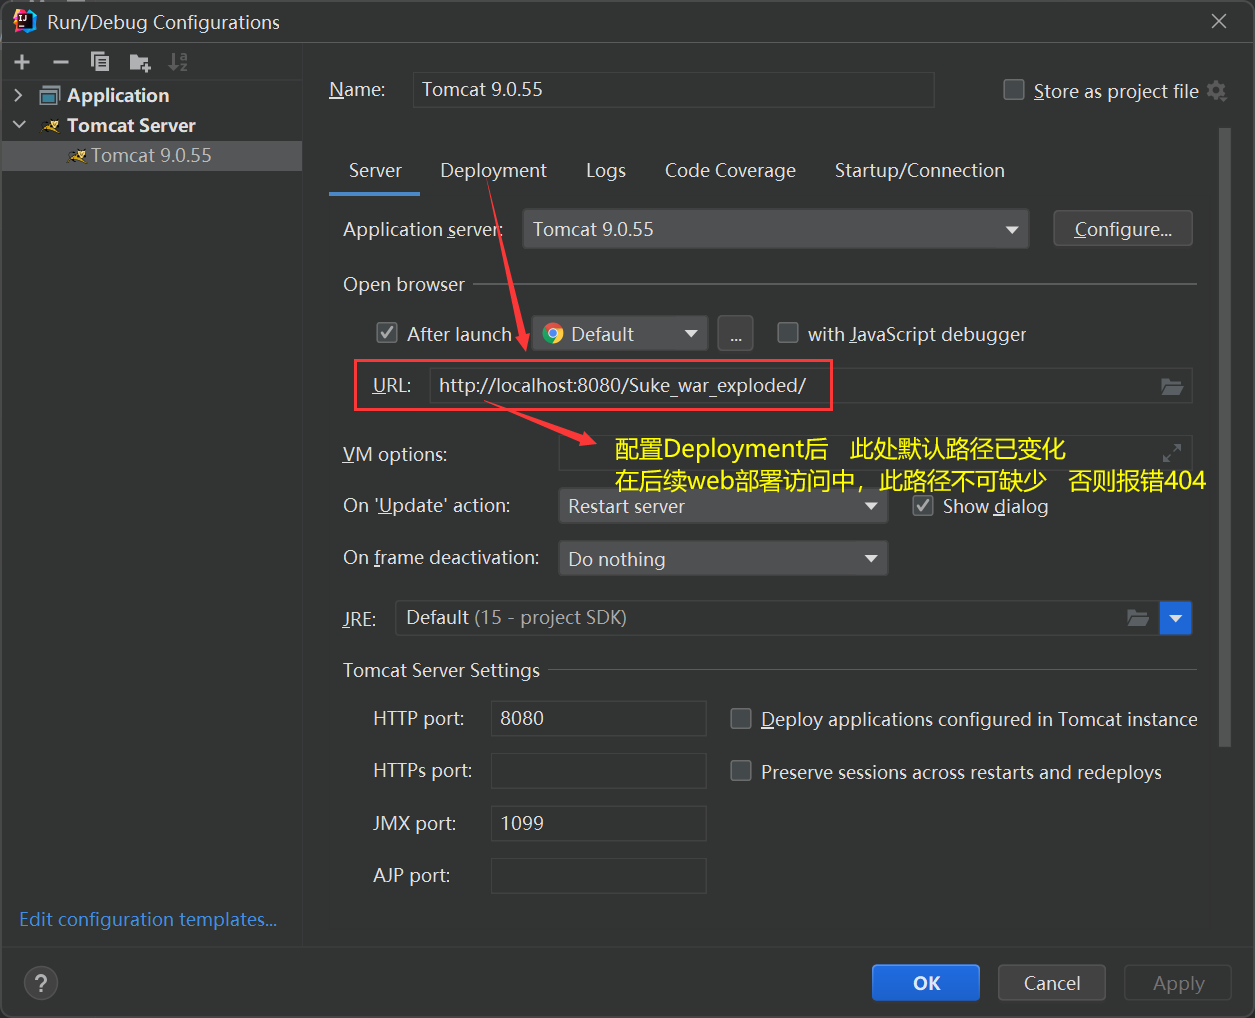Enable Deploy applications configured in Tomcat instance
Image resolution: width=1255 pixels, height=1018 pixels.
click(741, 718)
